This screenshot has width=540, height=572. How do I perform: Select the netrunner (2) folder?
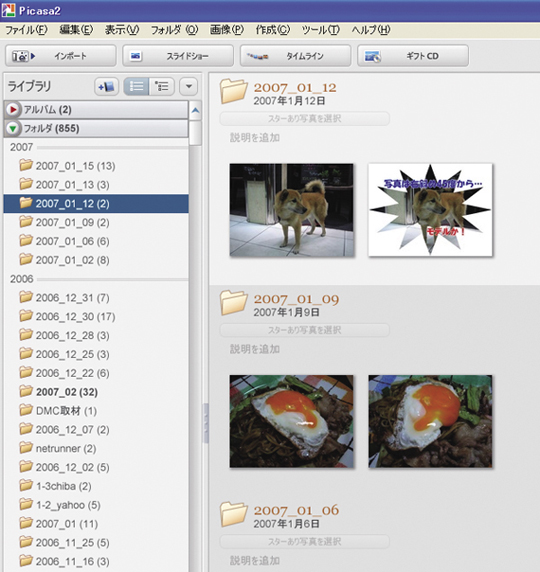[96, 448]
